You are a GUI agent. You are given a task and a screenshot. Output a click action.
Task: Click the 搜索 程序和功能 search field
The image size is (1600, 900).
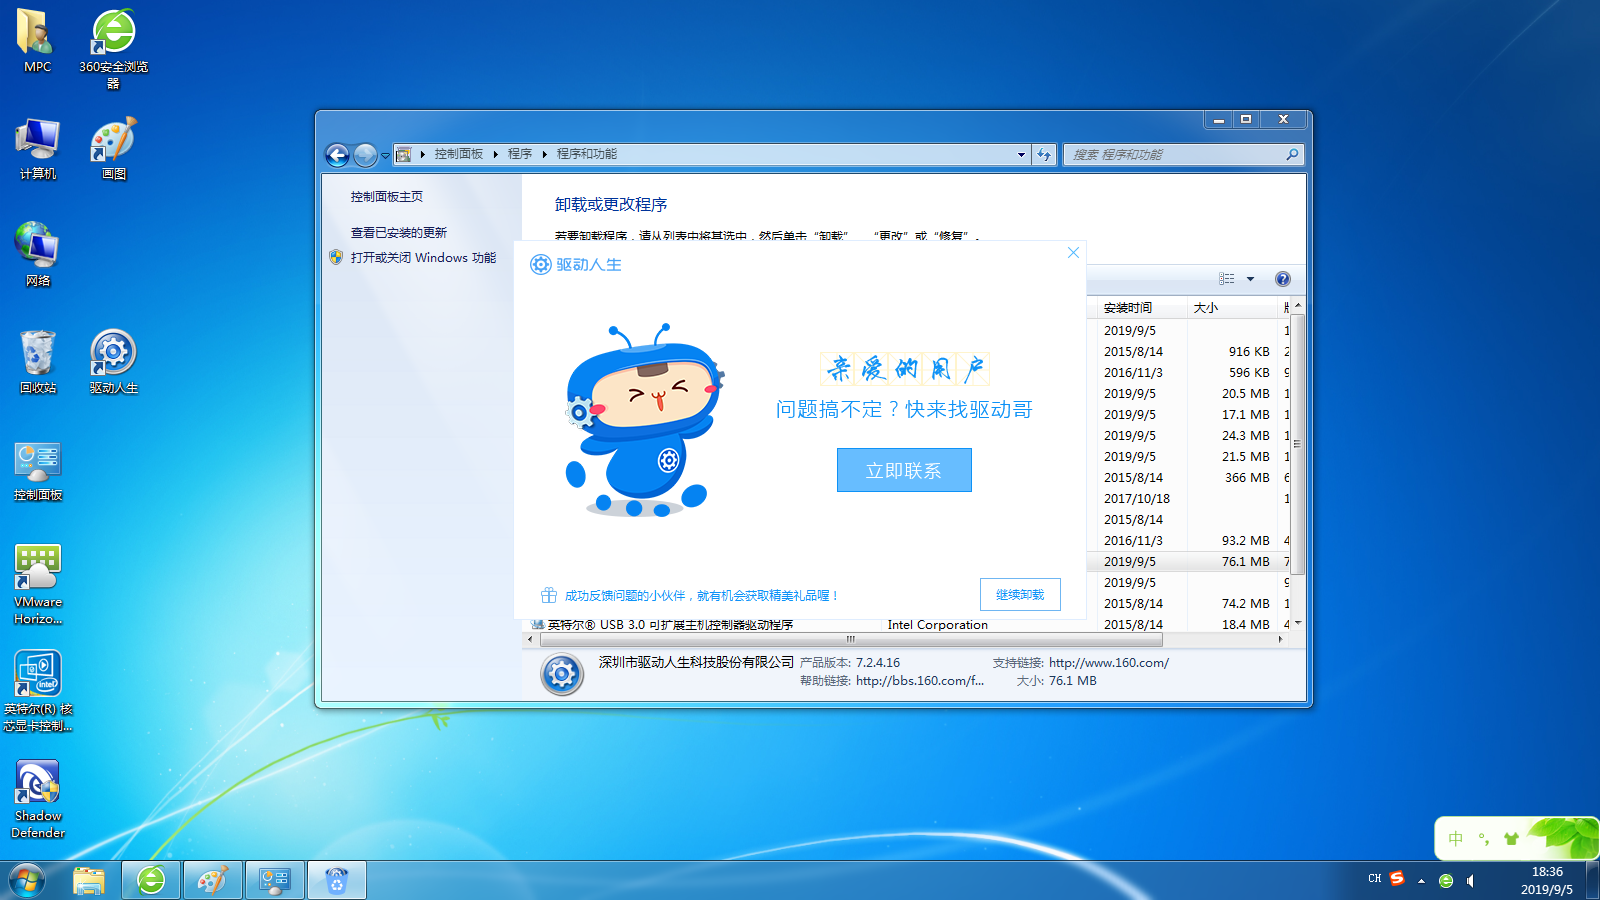(x=1183, y=155)
